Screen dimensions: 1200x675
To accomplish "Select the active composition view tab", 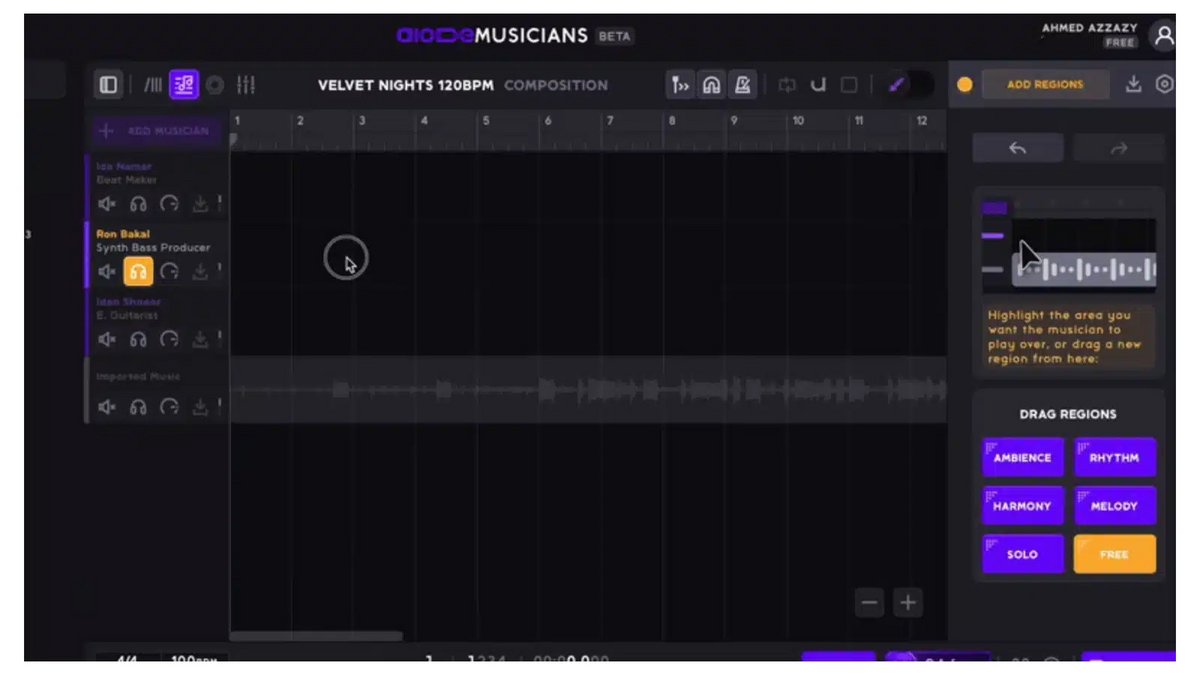I will (x=183, y=85).
